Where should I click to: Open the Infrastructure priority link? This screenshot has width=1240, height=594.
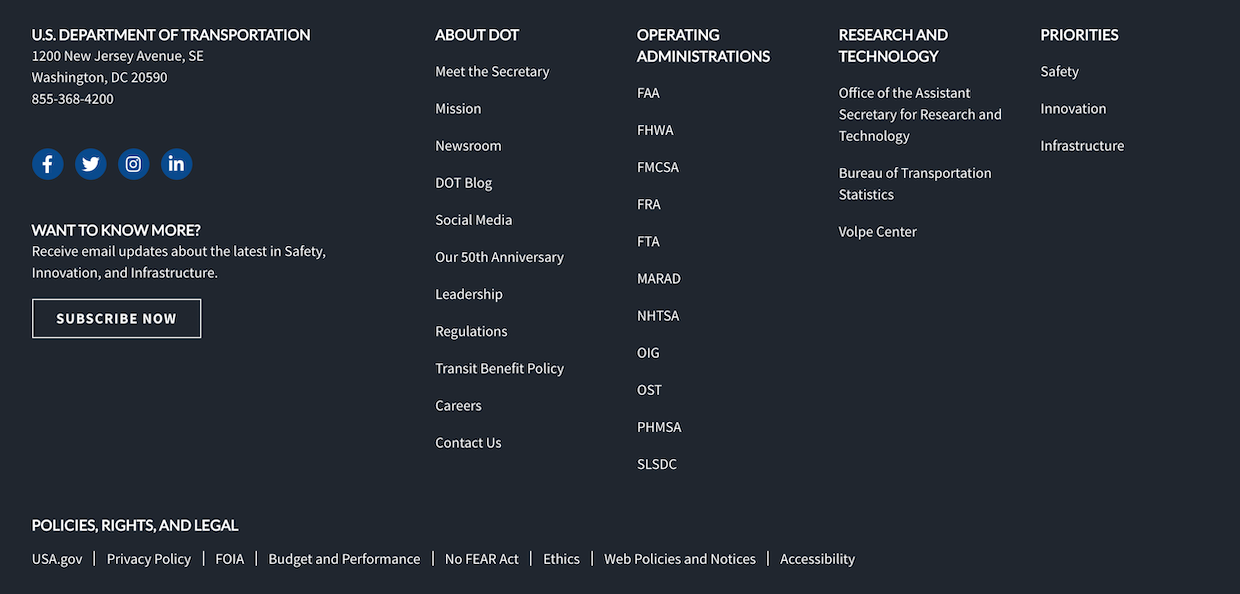(x=1082, y=146)
